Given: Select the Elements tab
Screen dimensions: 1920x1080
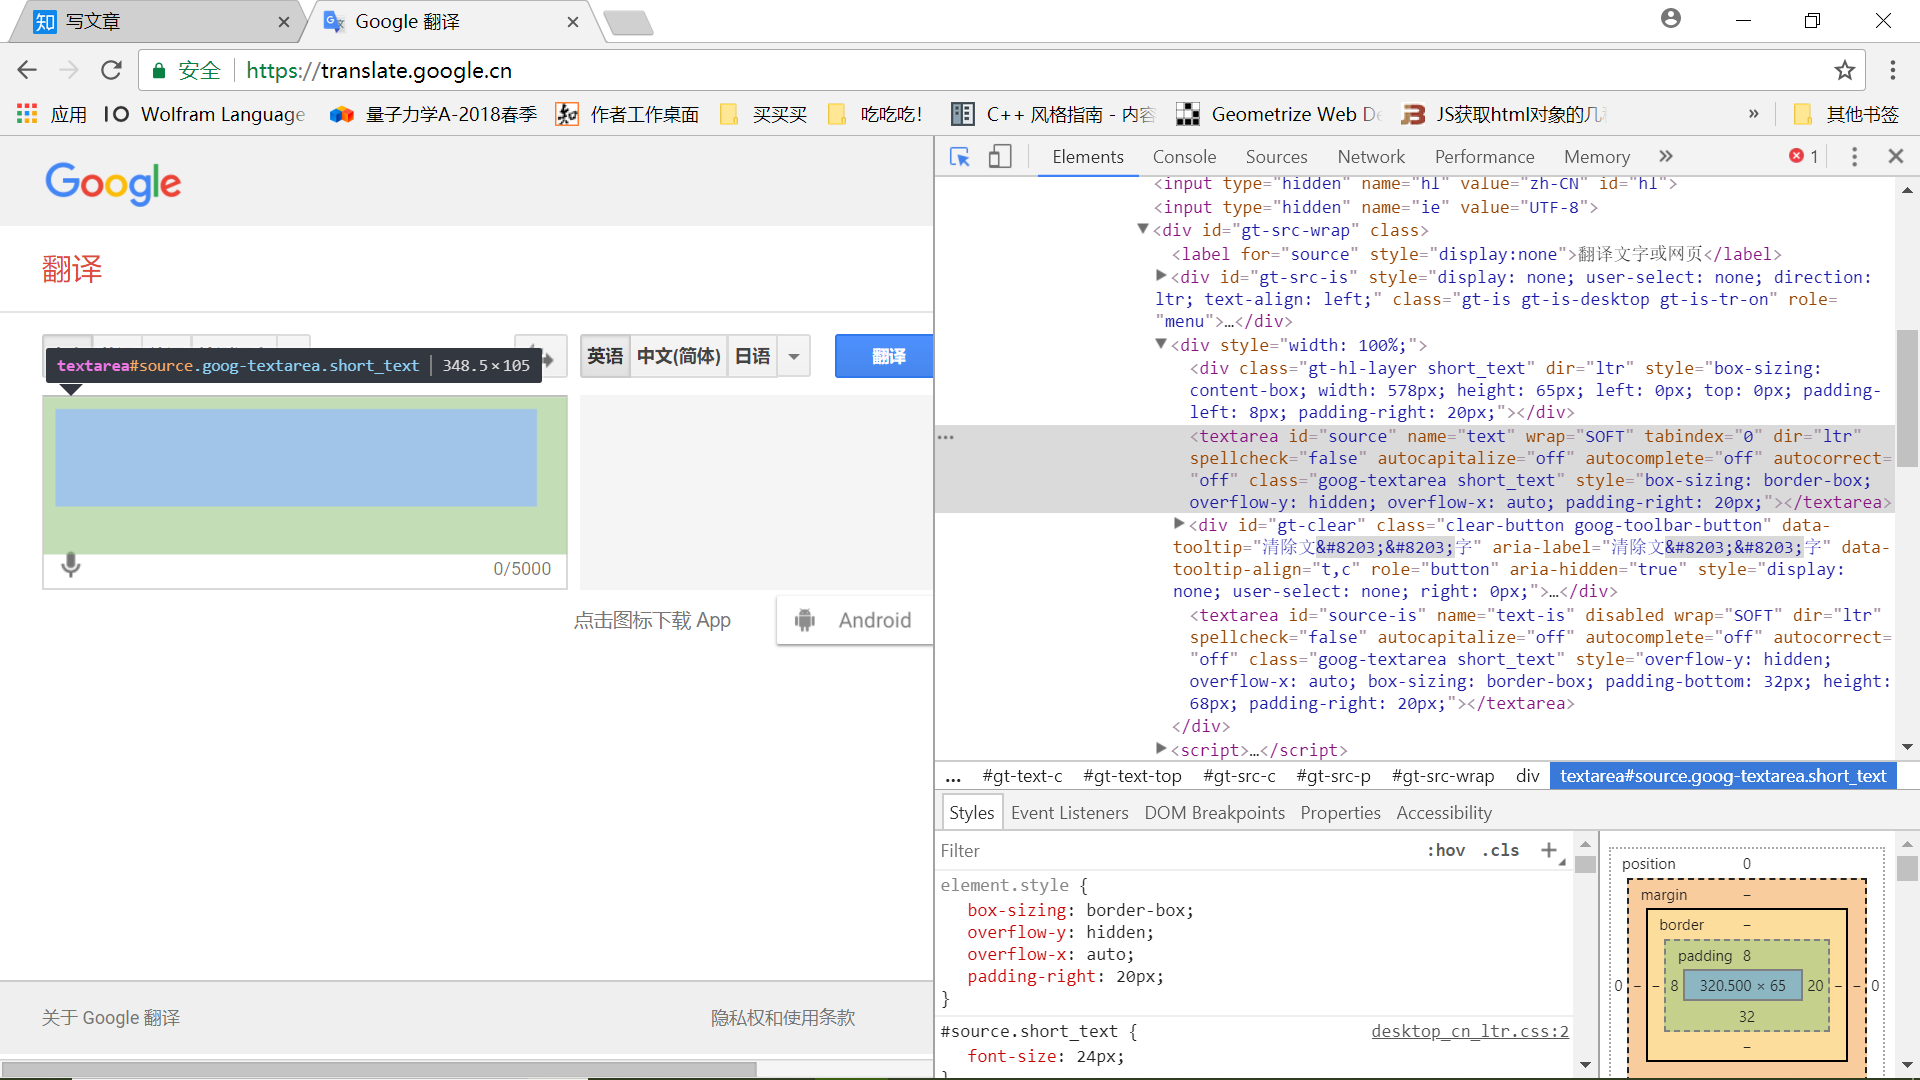Looking at the screenshot, I should (1088, 157).
